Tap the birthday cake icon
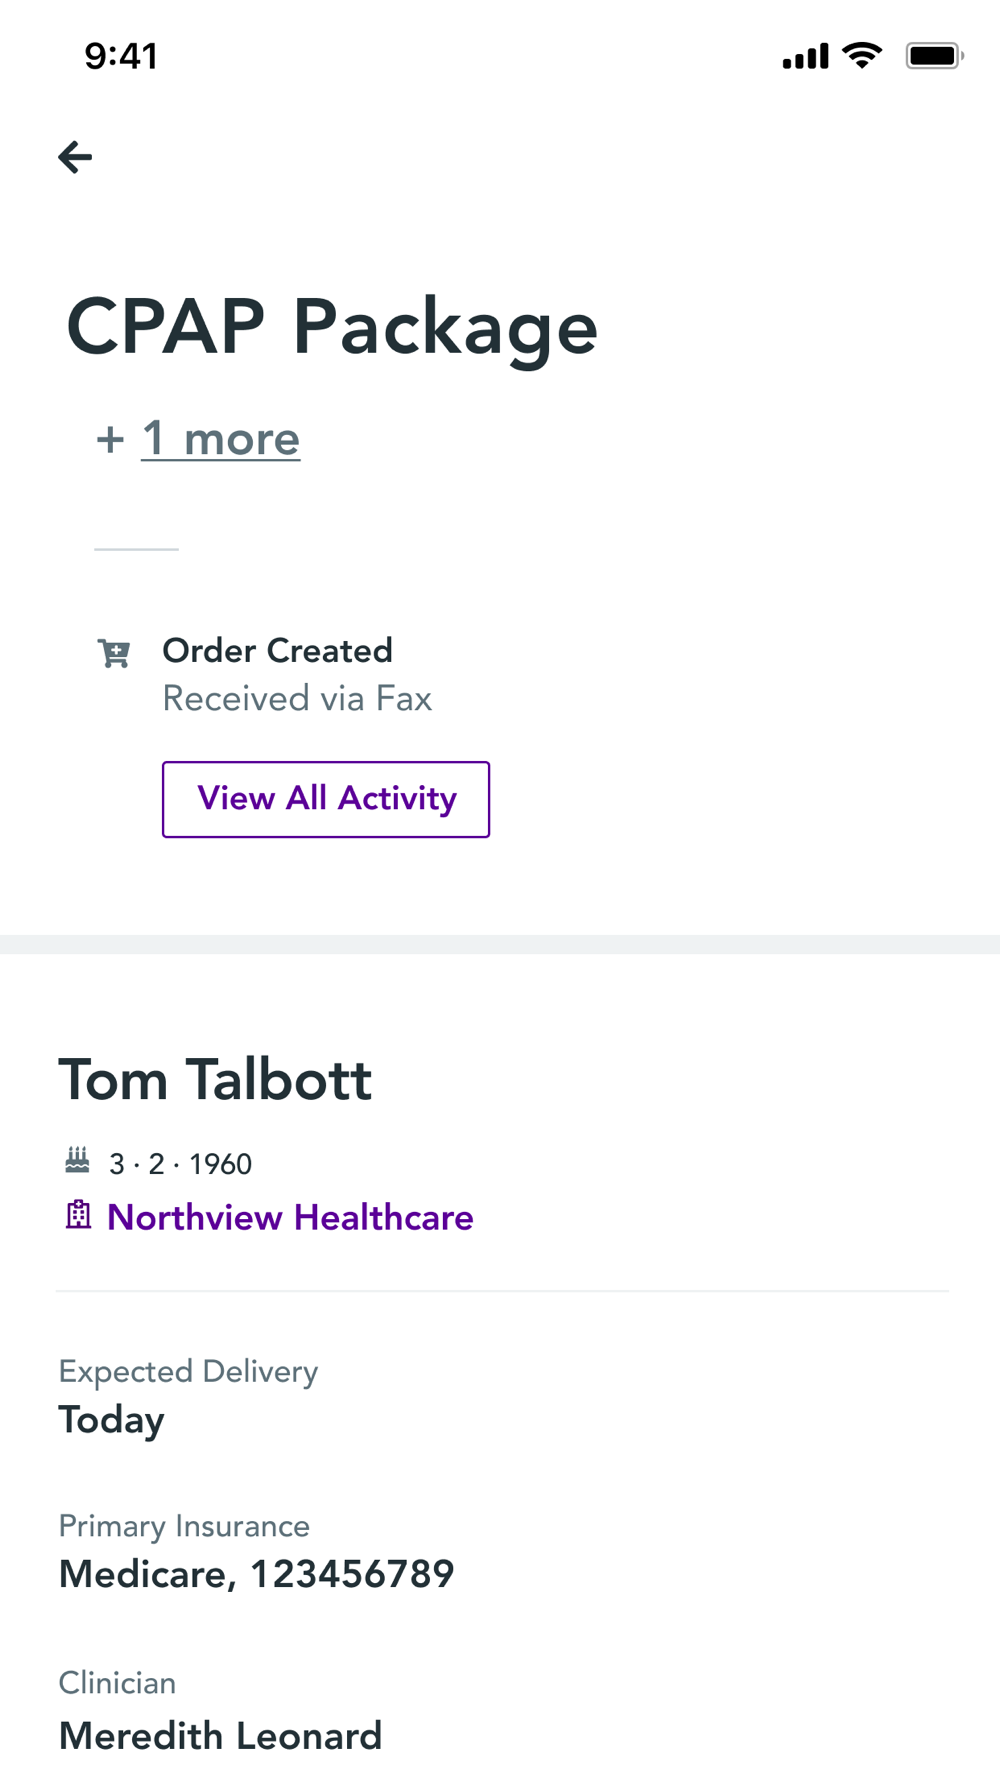The height and width of the screenshot is (1778, 1000). (77, 1161)
